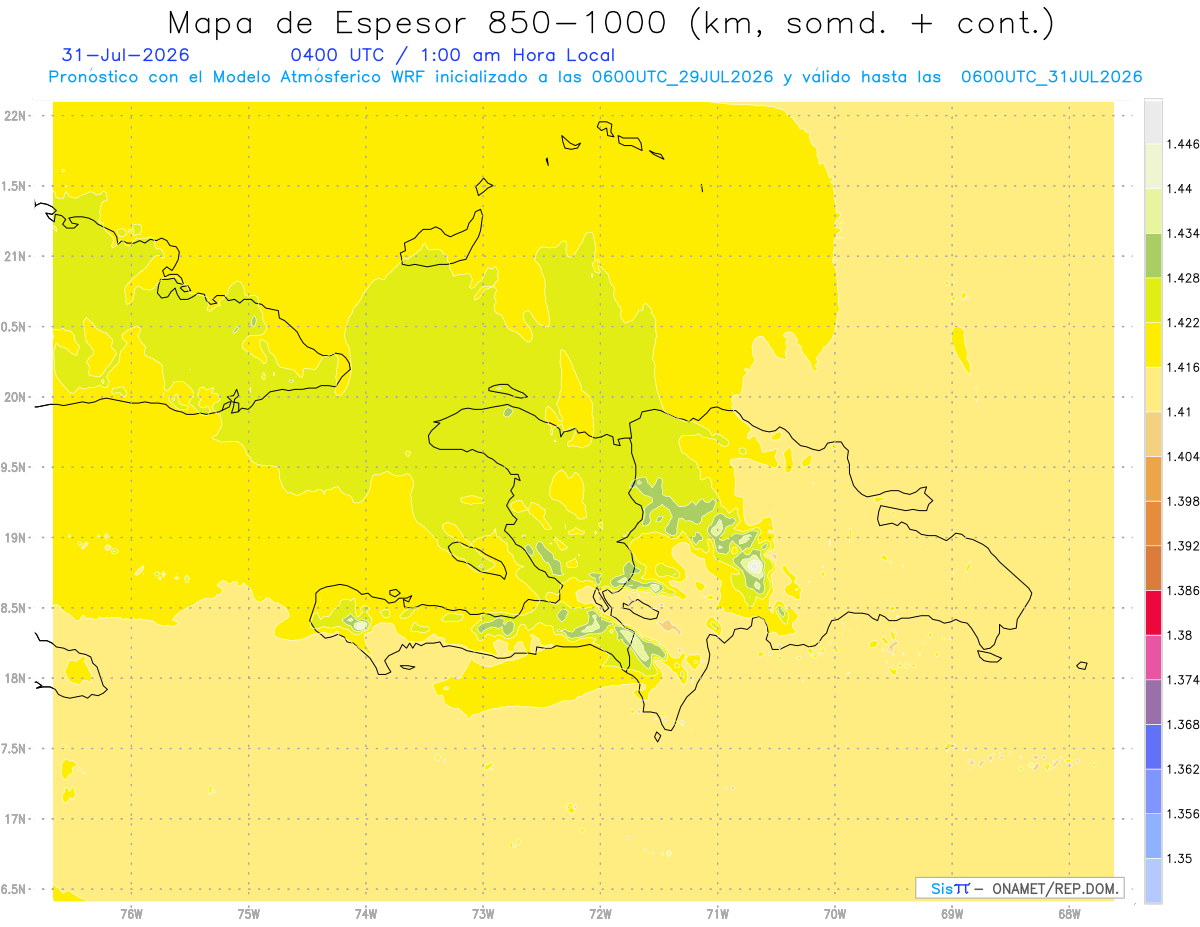
Task: Click the latitude label '7.5N'
Action: coord(15,749)
